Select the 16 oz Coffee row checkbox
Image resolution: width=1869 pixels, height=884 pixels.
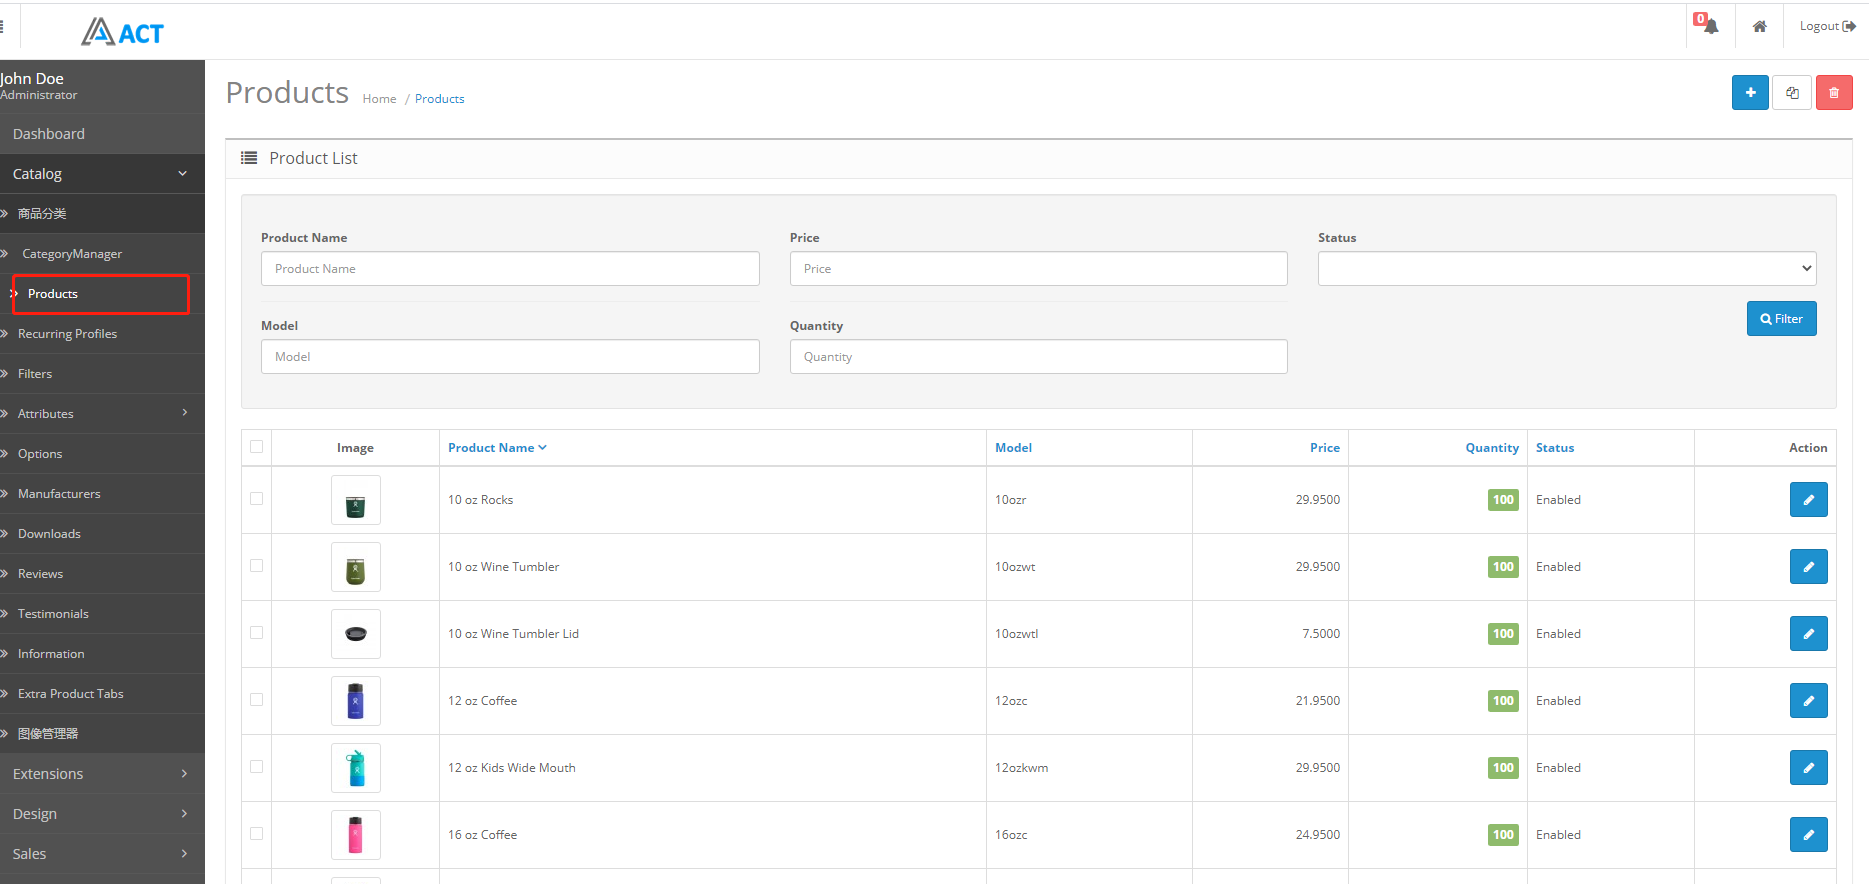coord(257,834)
